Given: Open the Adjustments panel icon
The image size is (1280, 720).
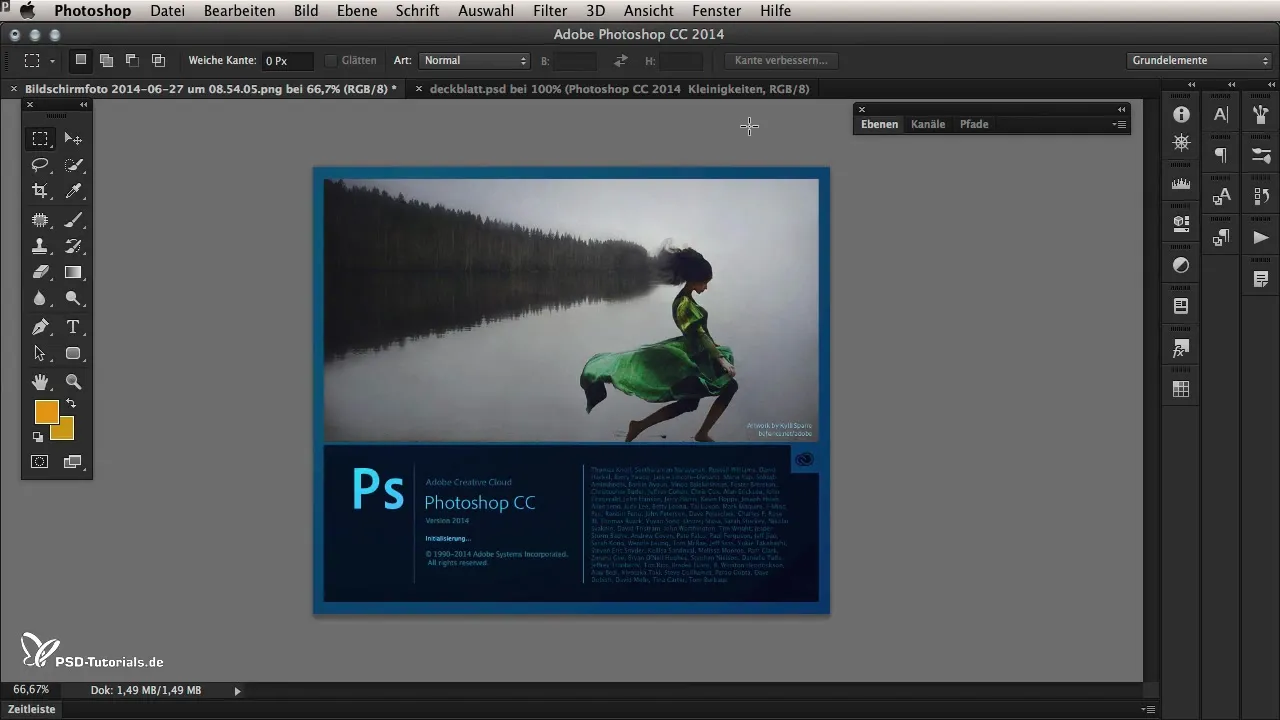Looking at the screenshot, I should coord(1181,265).
